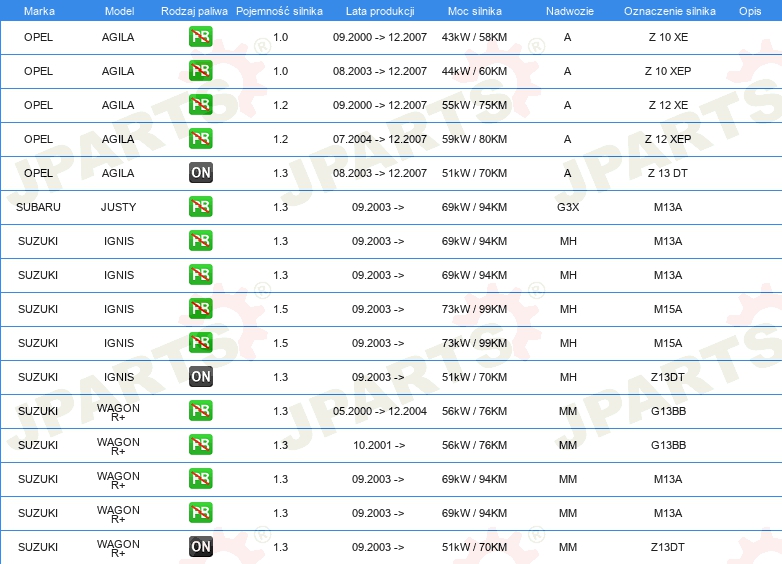Click the G3X body type cell
This screenshot has width=782, height=564.
568,207
